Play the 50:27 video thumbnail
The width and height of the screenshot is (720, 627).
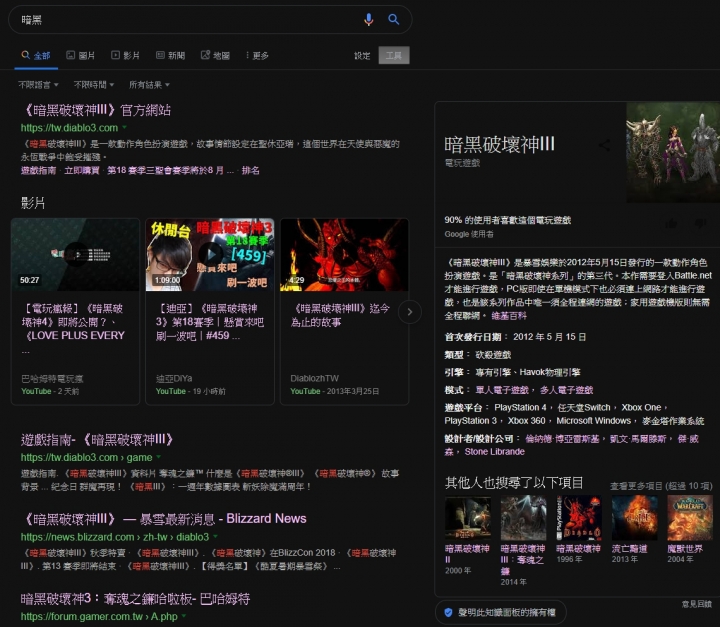75,254
